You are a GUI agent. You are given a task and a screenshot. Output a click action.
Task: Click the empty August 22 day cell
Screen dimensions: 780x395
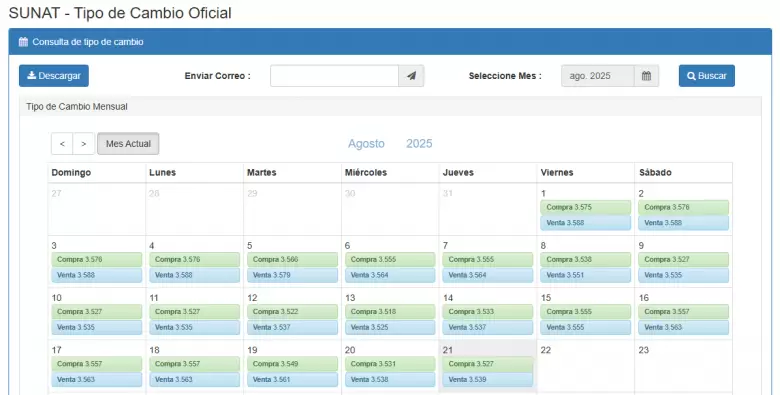[585, 367]
